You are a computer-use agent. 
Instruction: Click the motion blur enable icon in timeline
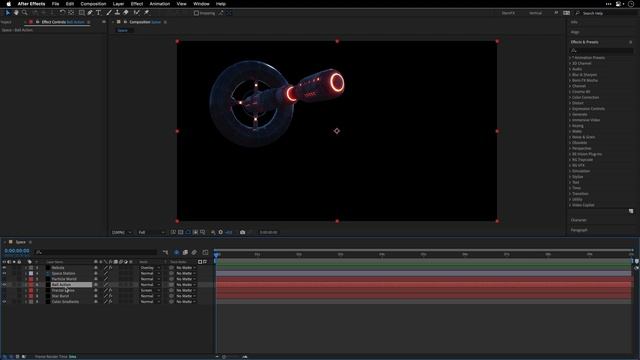tap(195, 252)
